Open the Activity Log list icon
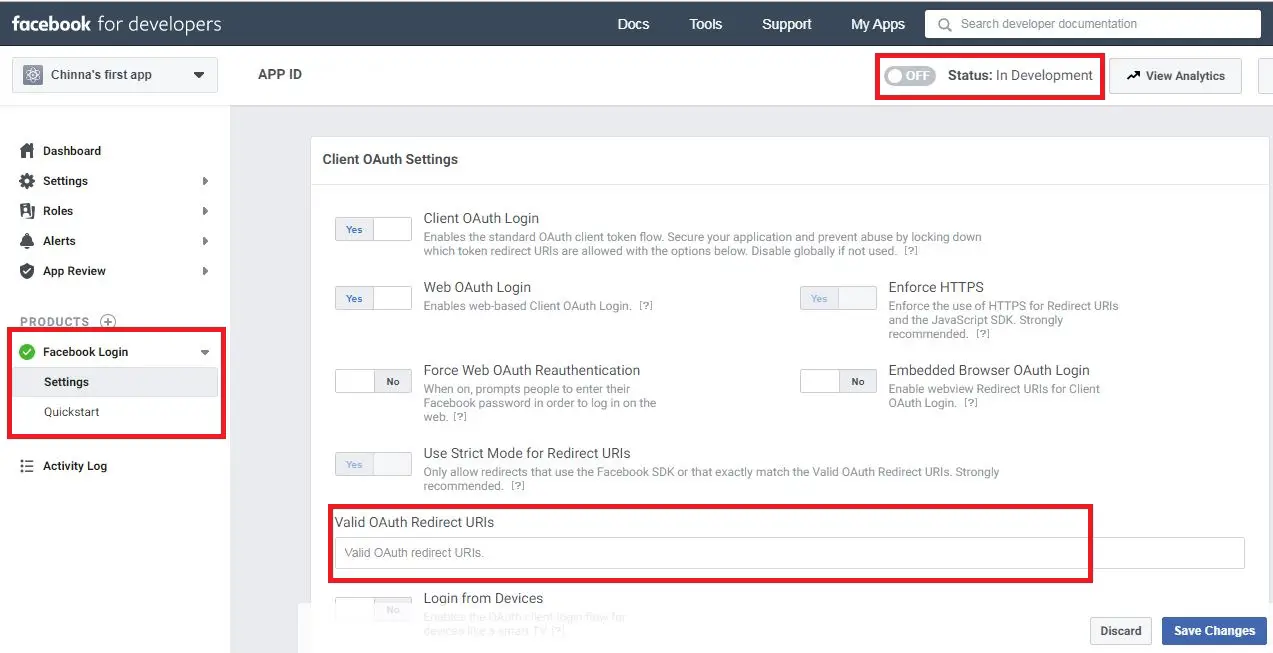This screenshot has width=1273, height=653. click(x=28, y=466)
